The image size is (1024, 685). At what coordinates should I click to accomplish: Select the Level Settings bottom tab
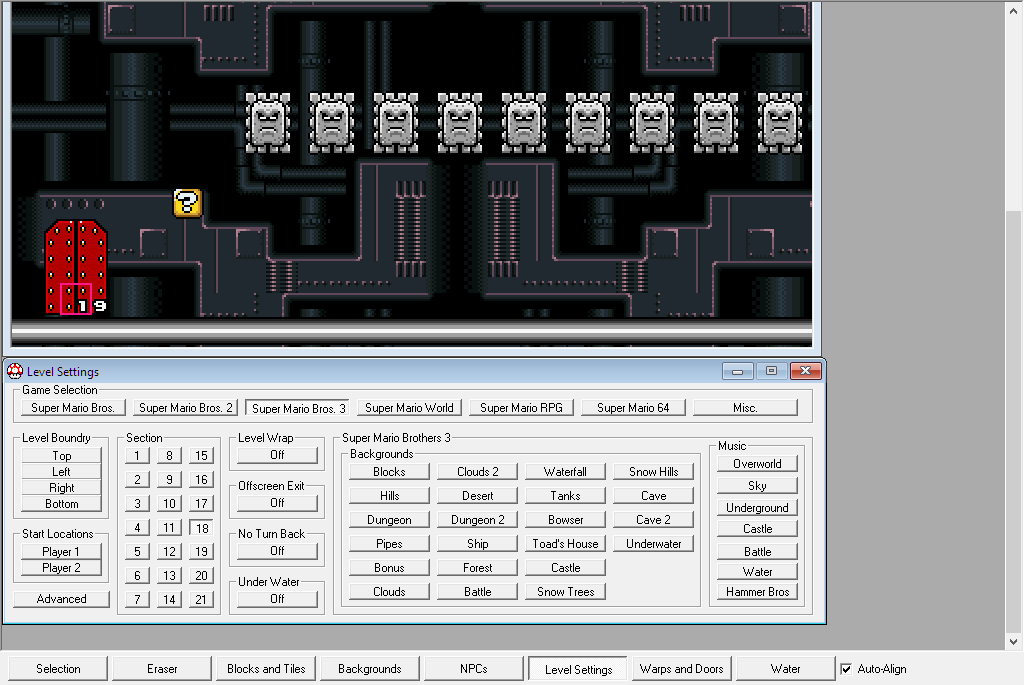point(578,669)
